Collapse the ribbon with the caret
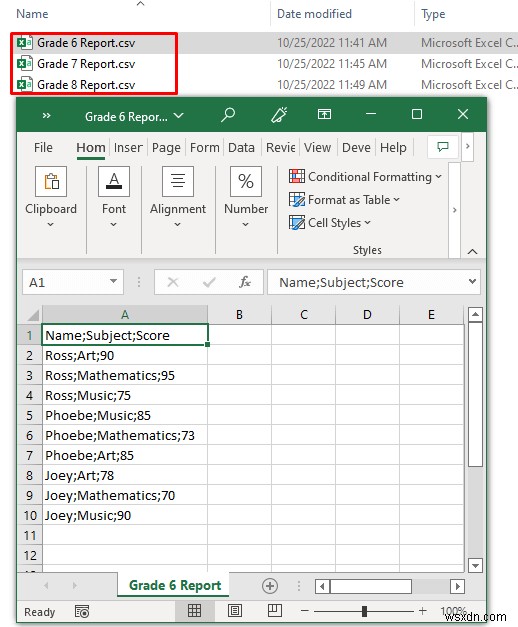This screenshot has width=518, height=627. (472, 251)
